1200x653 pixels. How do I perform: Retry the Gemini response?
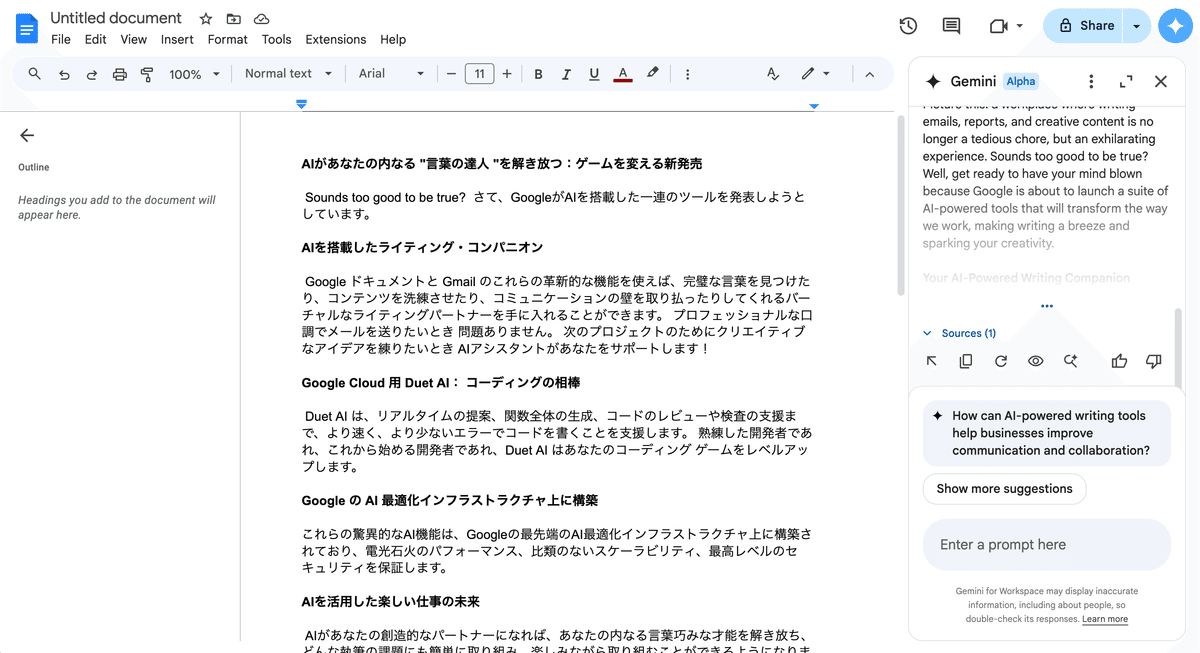coord(1001,361)
